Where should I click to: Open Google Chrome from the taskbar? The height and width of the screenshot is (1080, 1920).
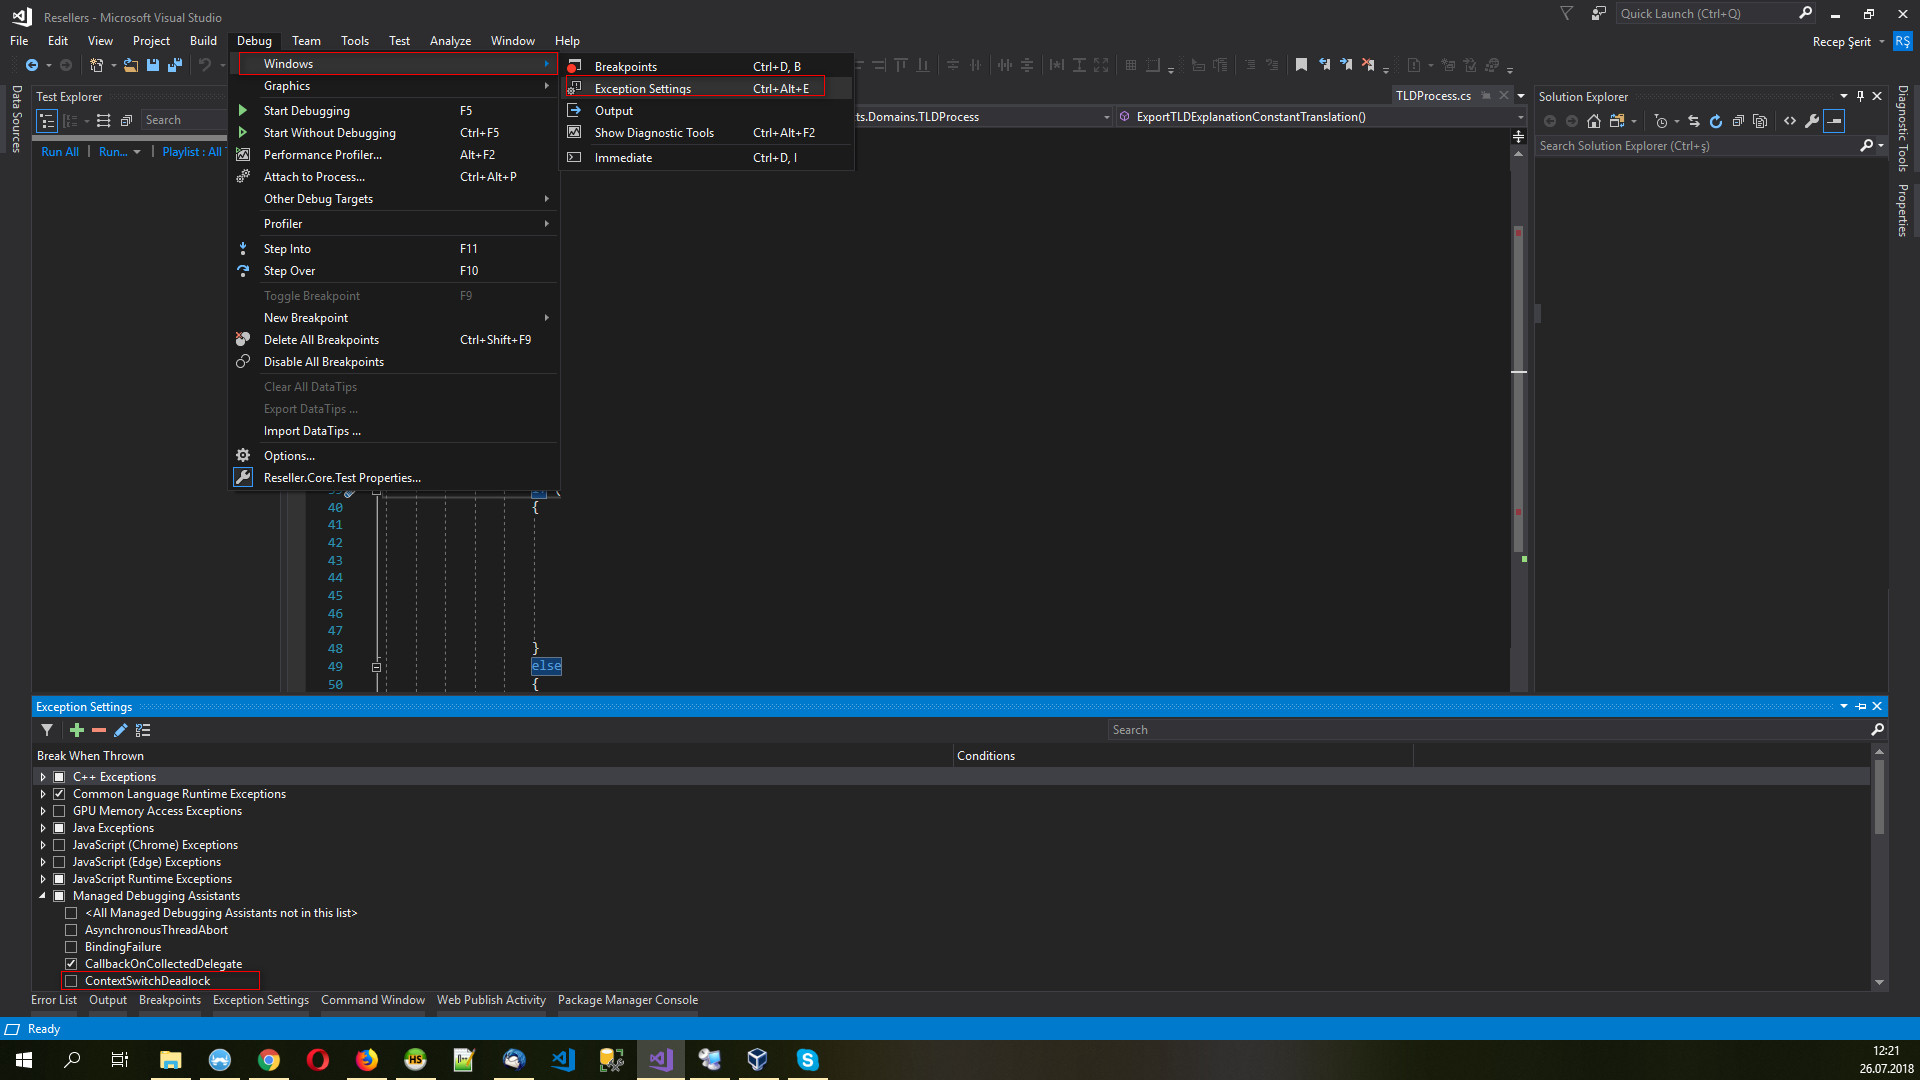(x=269, y=1060)
